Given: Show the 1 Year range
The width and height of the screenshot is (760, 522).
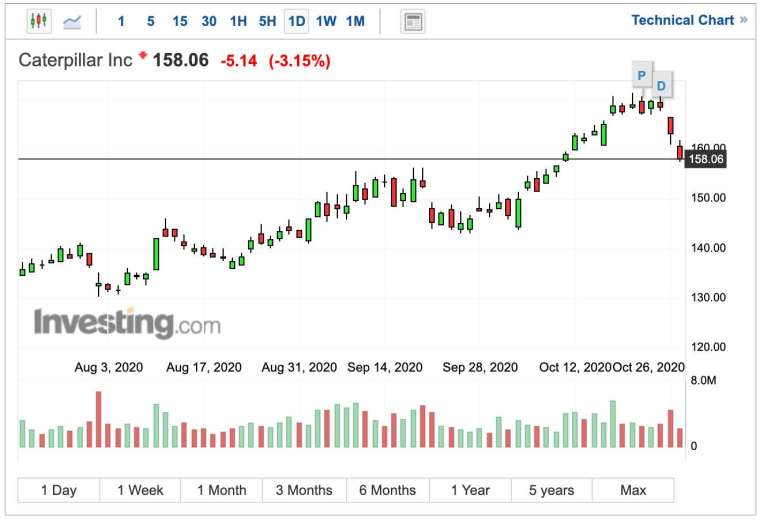Looking at the screenshot, I should (470, 490).
